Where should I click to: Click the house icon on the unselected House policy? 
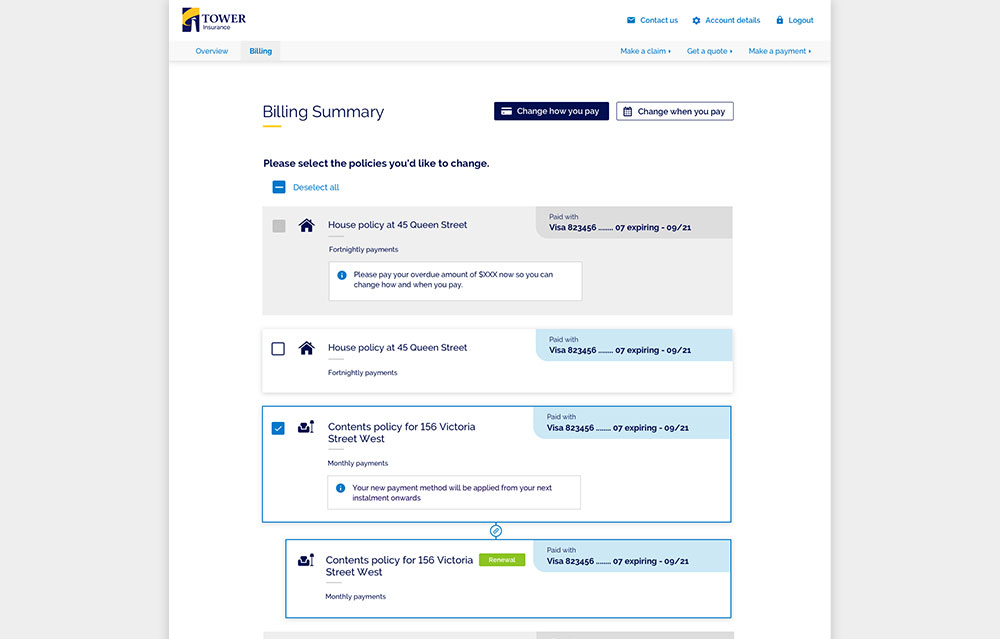coord(307,348)
